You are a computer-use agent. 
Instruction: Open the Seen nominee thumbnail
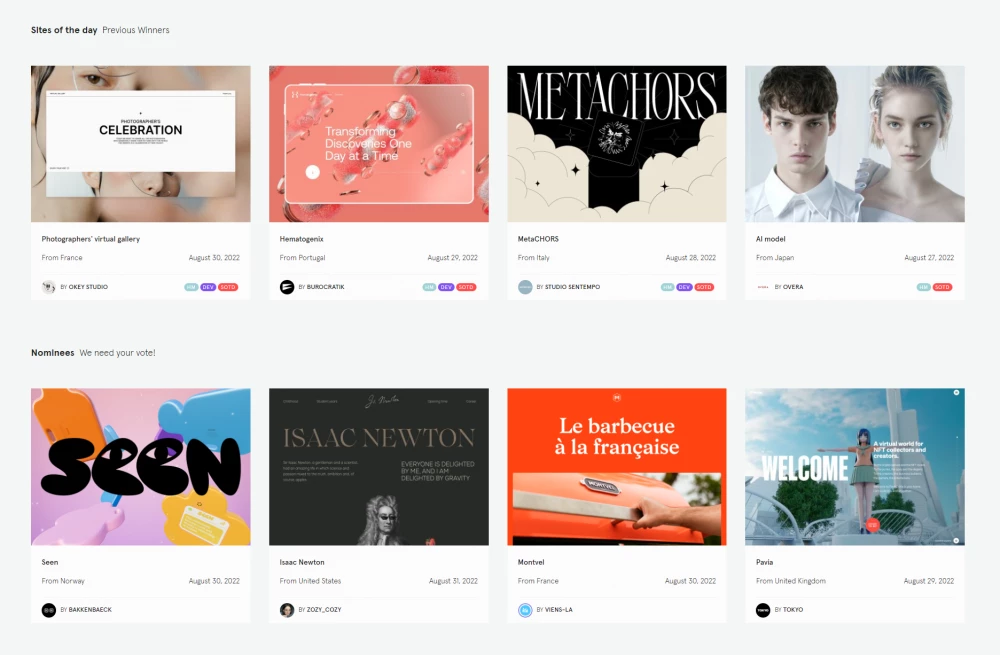141,467
